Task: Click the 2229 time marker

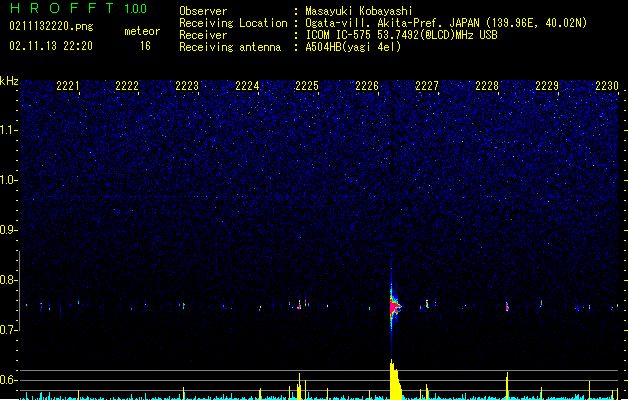Action: [547, 86]
